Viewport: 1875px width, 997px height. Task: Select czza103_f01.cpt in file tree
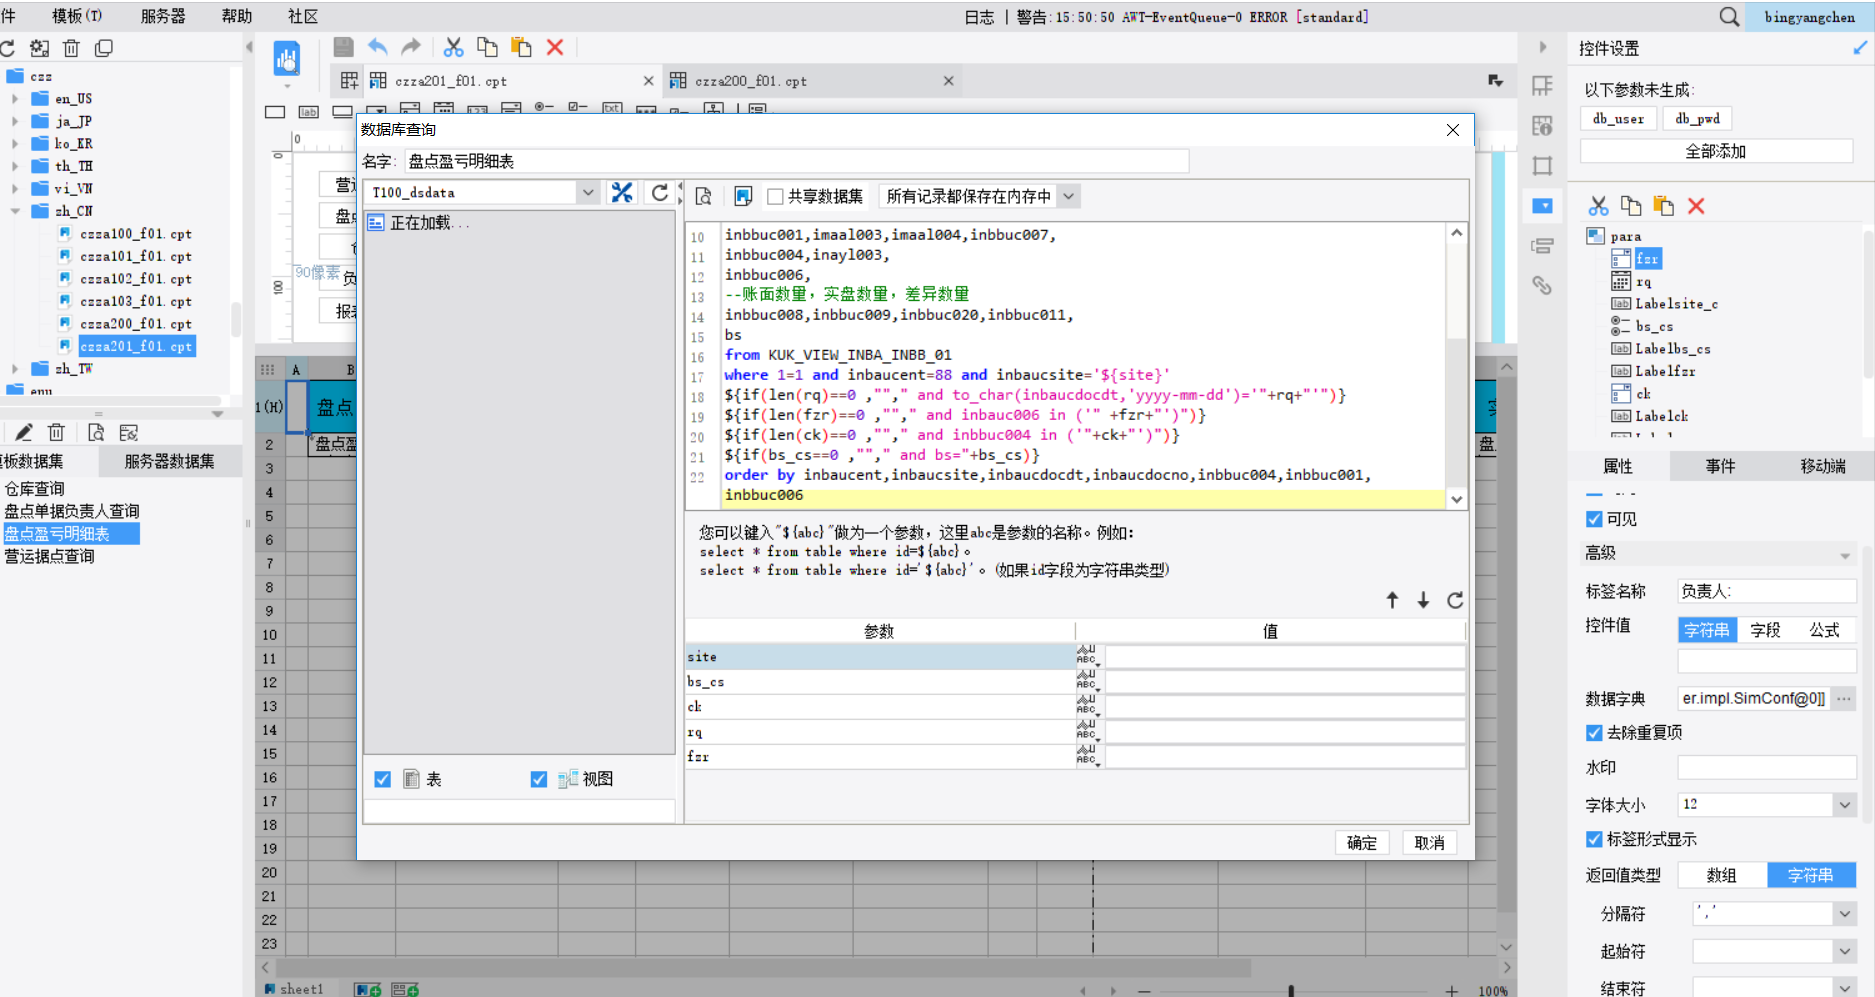tap(136, 301)
